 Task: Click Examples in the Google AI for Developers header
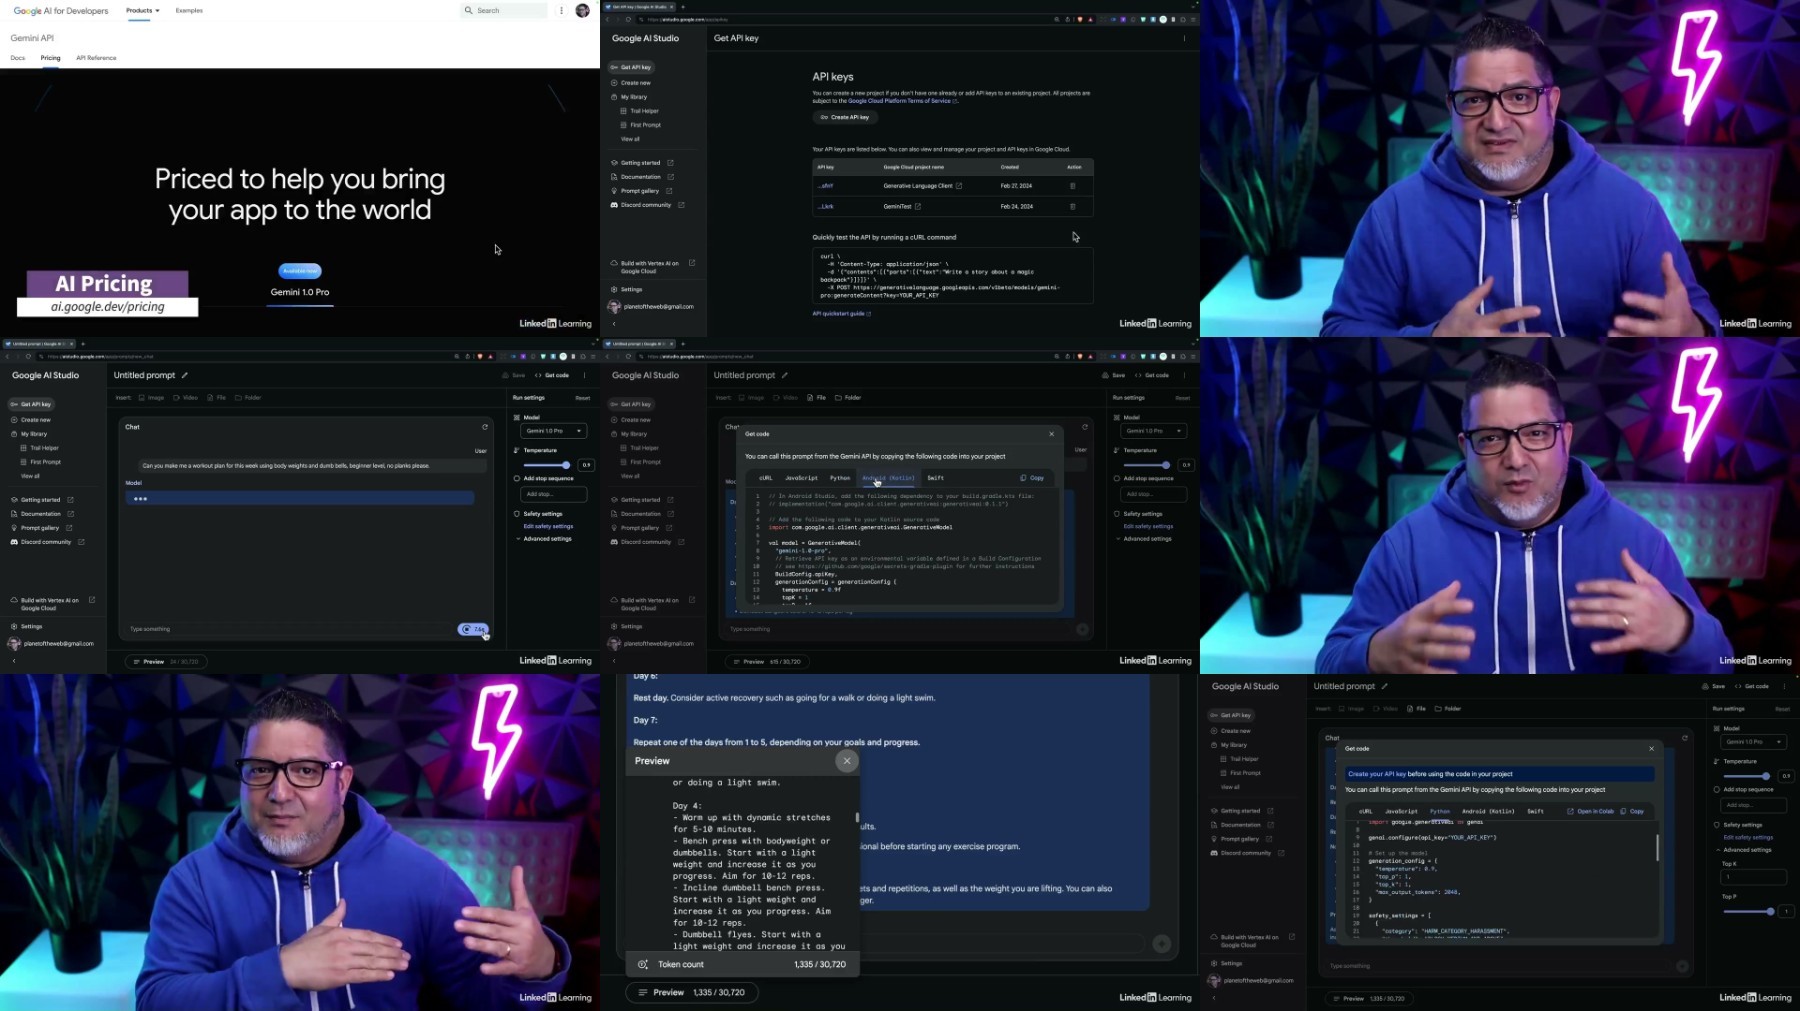[x=189, y=10]
